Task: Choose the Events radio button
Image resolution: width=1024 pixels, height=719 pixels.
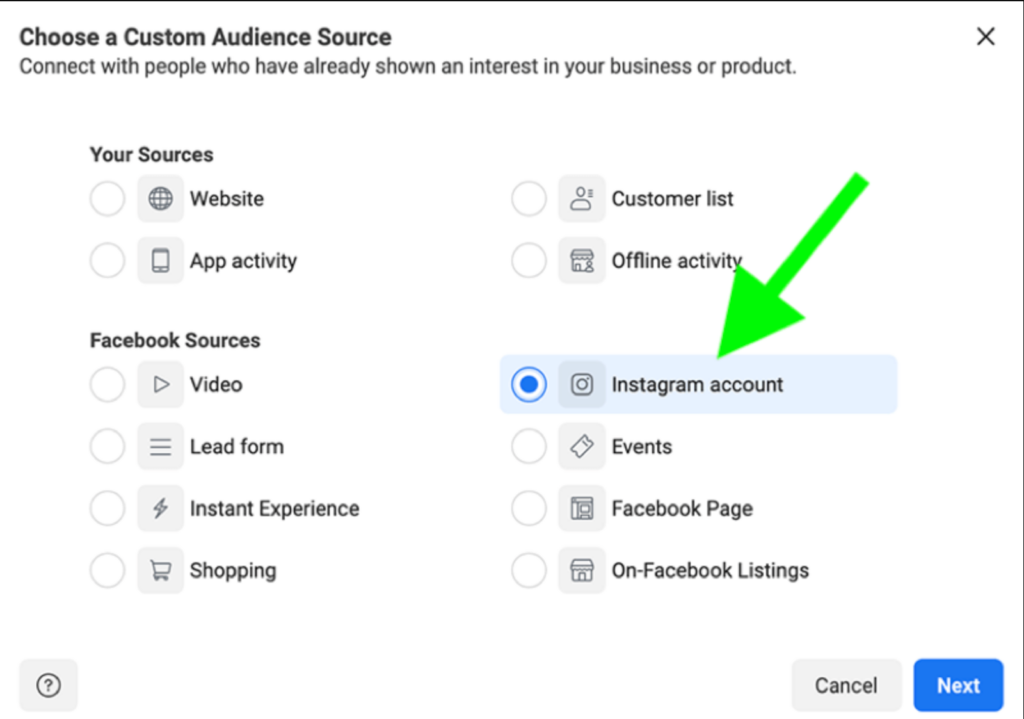Action: (x=529, y=447)
